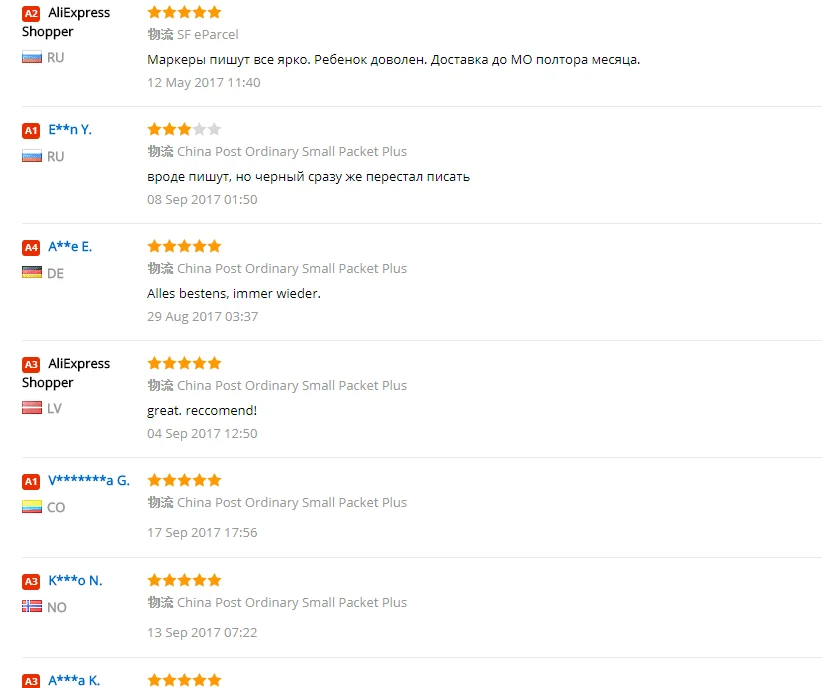Click the A3 badge beside K***o N.
The image size is (822, 688).
point(31,581)
